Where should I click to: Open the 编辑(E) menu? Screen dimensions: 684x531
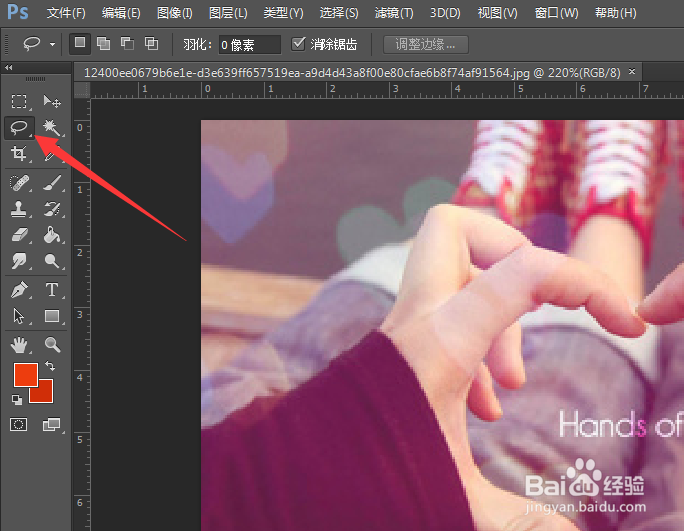121,13
